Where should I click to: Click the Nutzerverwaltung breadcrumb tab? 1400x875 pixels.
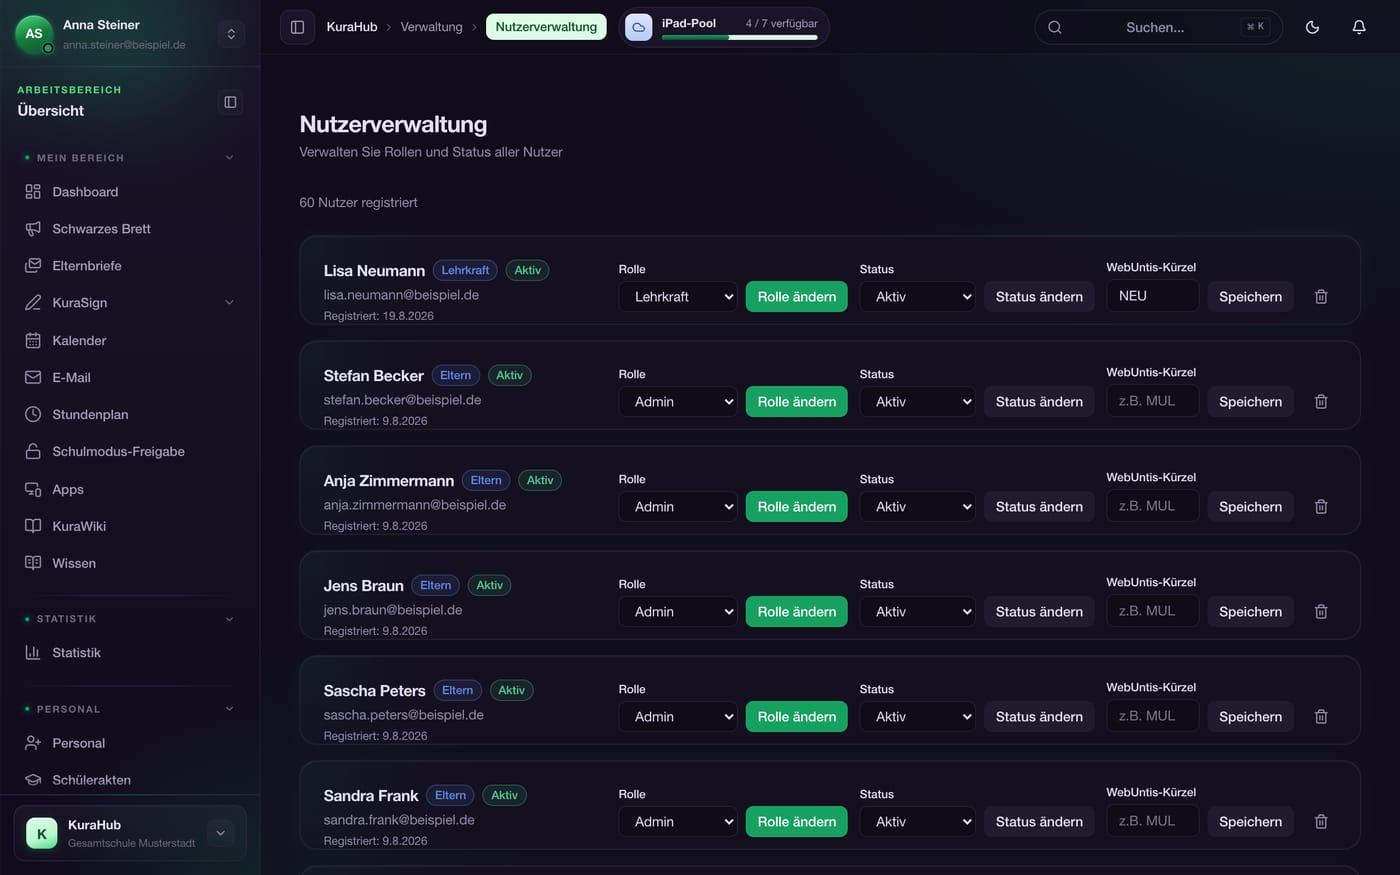[546, 27]
